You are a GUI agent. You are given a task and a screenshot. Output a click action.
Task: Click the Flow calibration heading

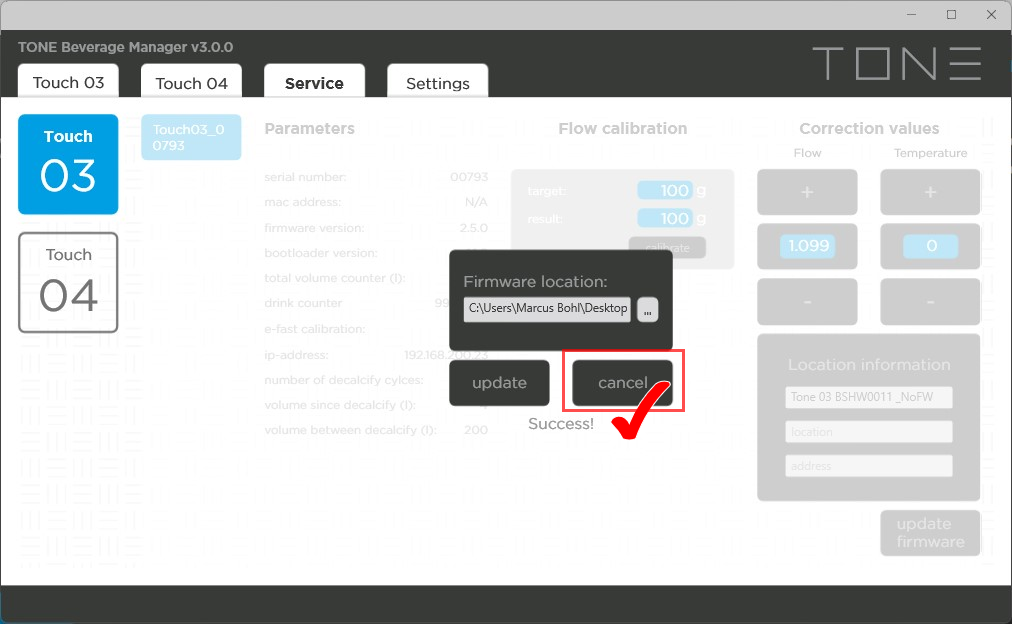[x=623, y=128]
